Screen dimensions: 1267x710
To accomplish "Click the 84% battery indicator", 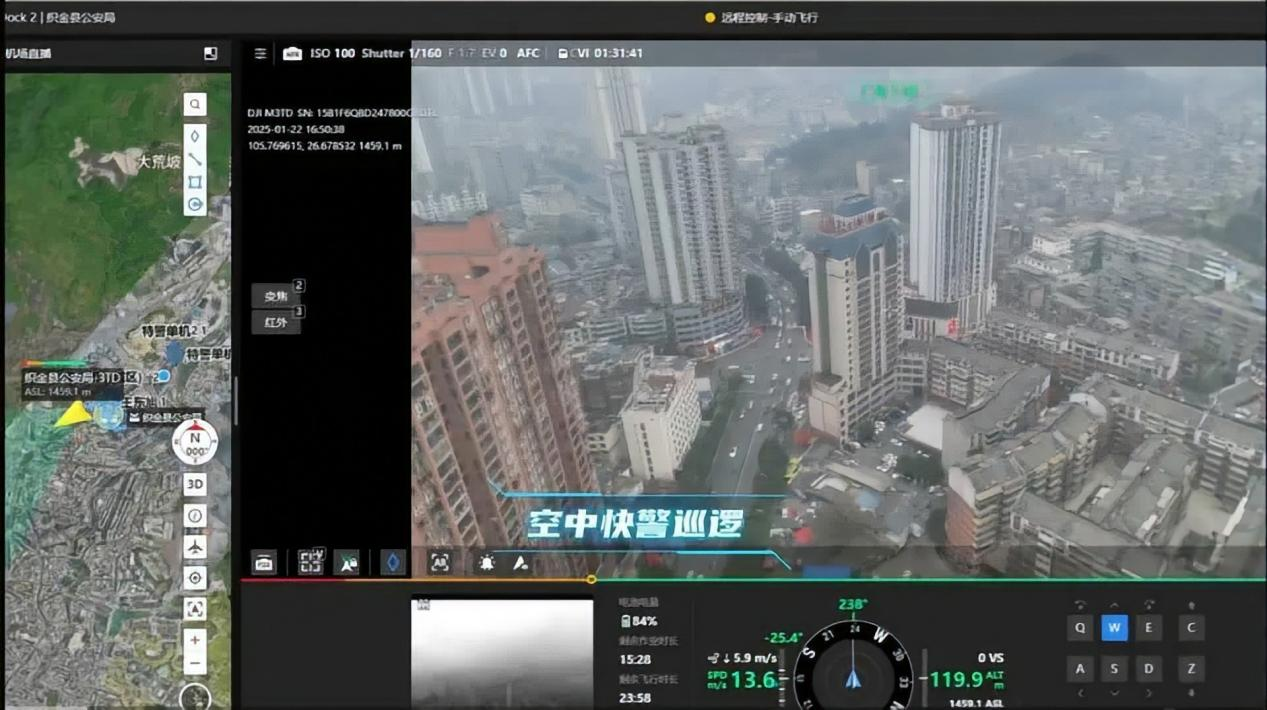I will click(x=639, y=621).
